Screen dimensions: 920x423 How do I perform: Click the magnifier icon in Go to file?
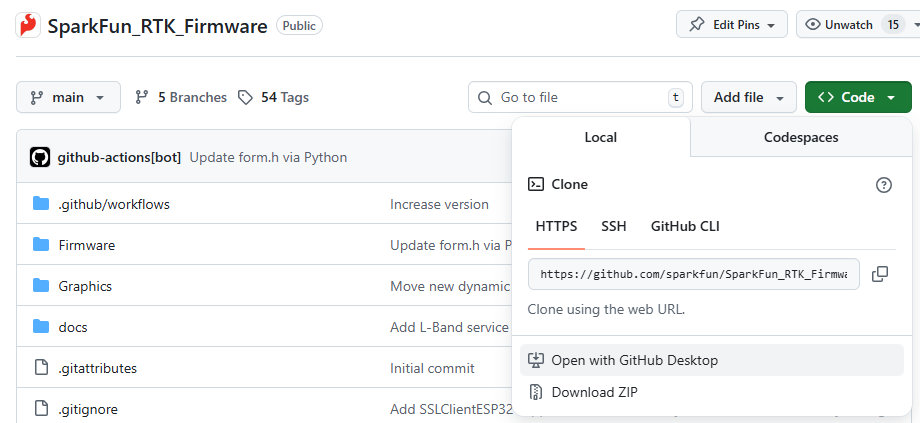[485, 97]
